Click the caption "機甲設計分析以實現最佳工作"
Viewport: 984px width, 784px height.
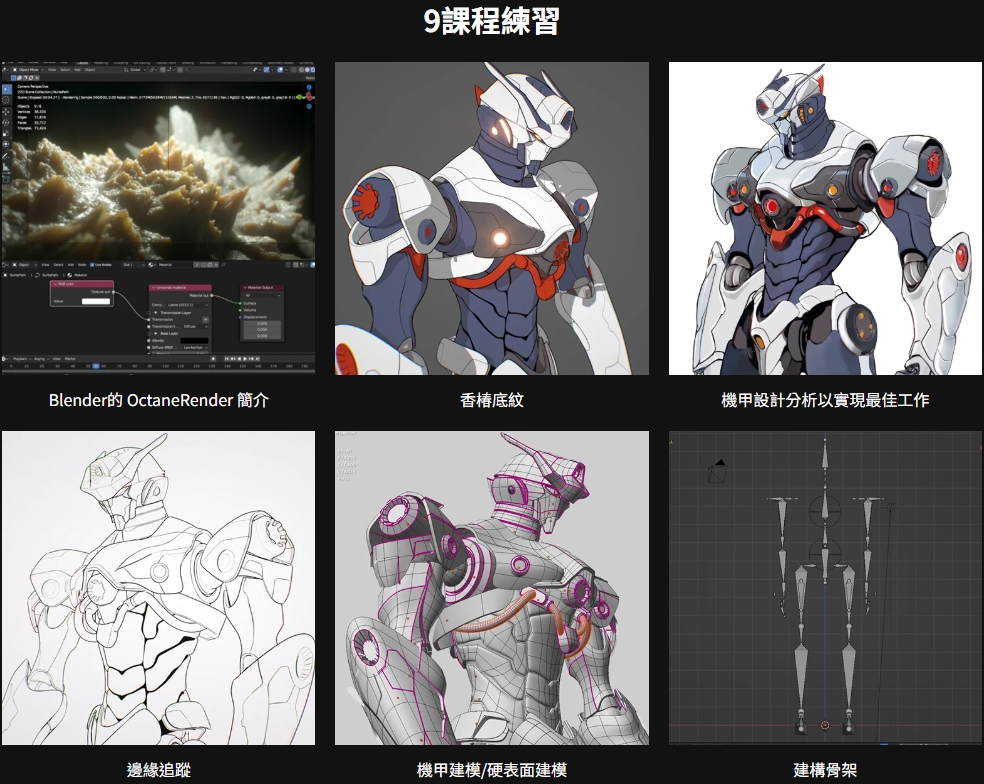point(825,400)
